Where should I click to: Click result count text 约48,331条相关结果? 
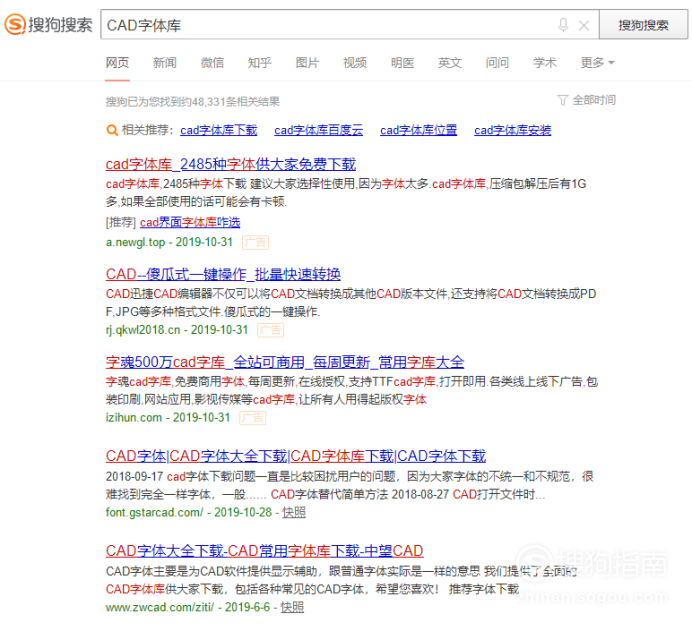[231, 102]
